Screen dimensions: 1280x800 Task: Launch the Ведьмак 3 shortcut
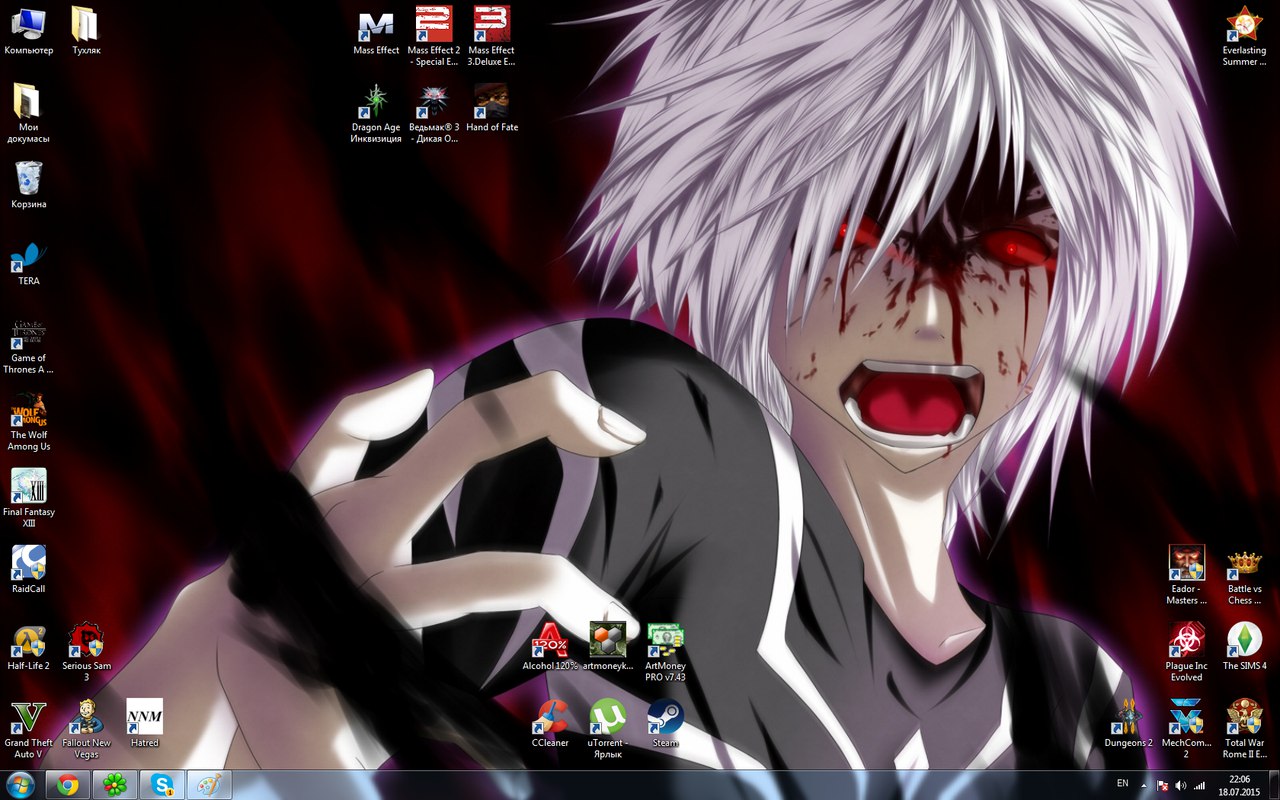[x=434, y=113]
